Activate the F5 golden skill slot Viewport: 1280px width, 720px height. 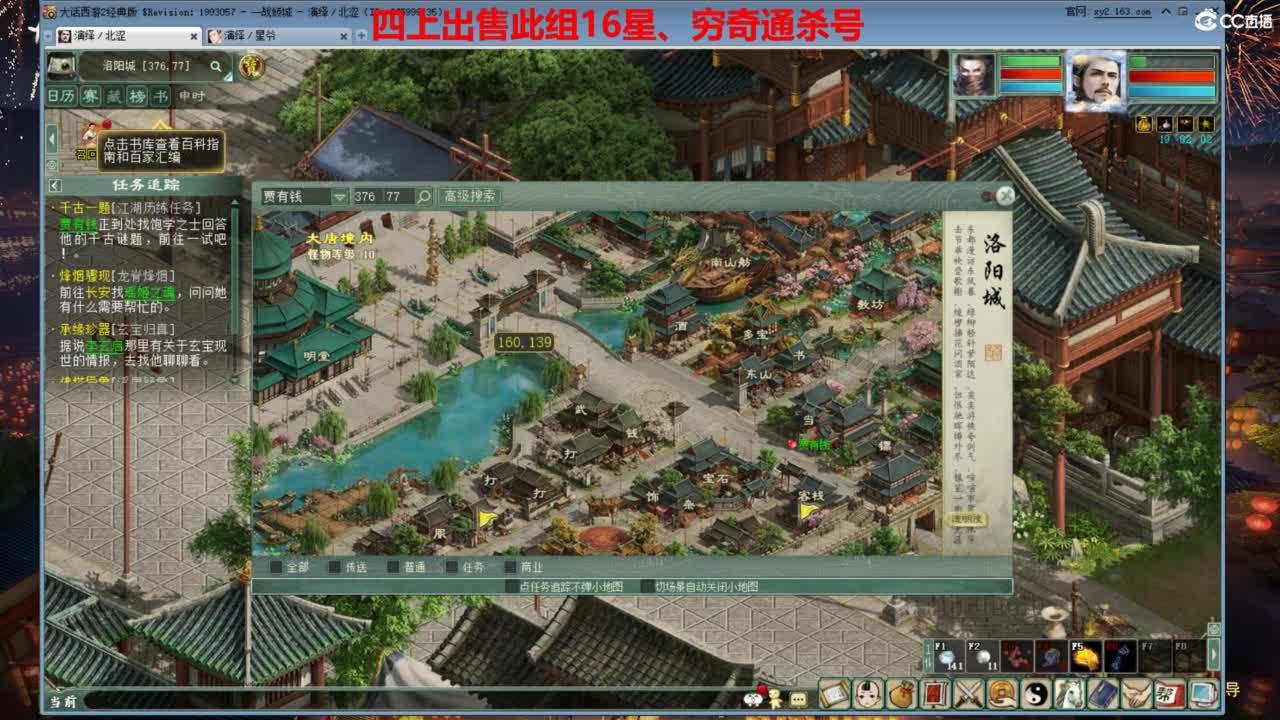pos(1086,656)
